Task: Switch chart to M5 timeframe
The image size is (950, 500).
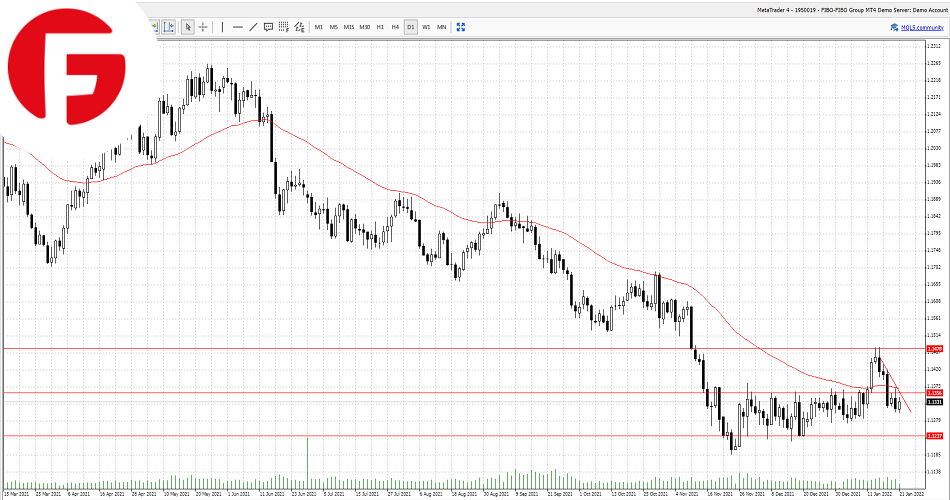Action: pyautogui.click(x=334, y=27)
